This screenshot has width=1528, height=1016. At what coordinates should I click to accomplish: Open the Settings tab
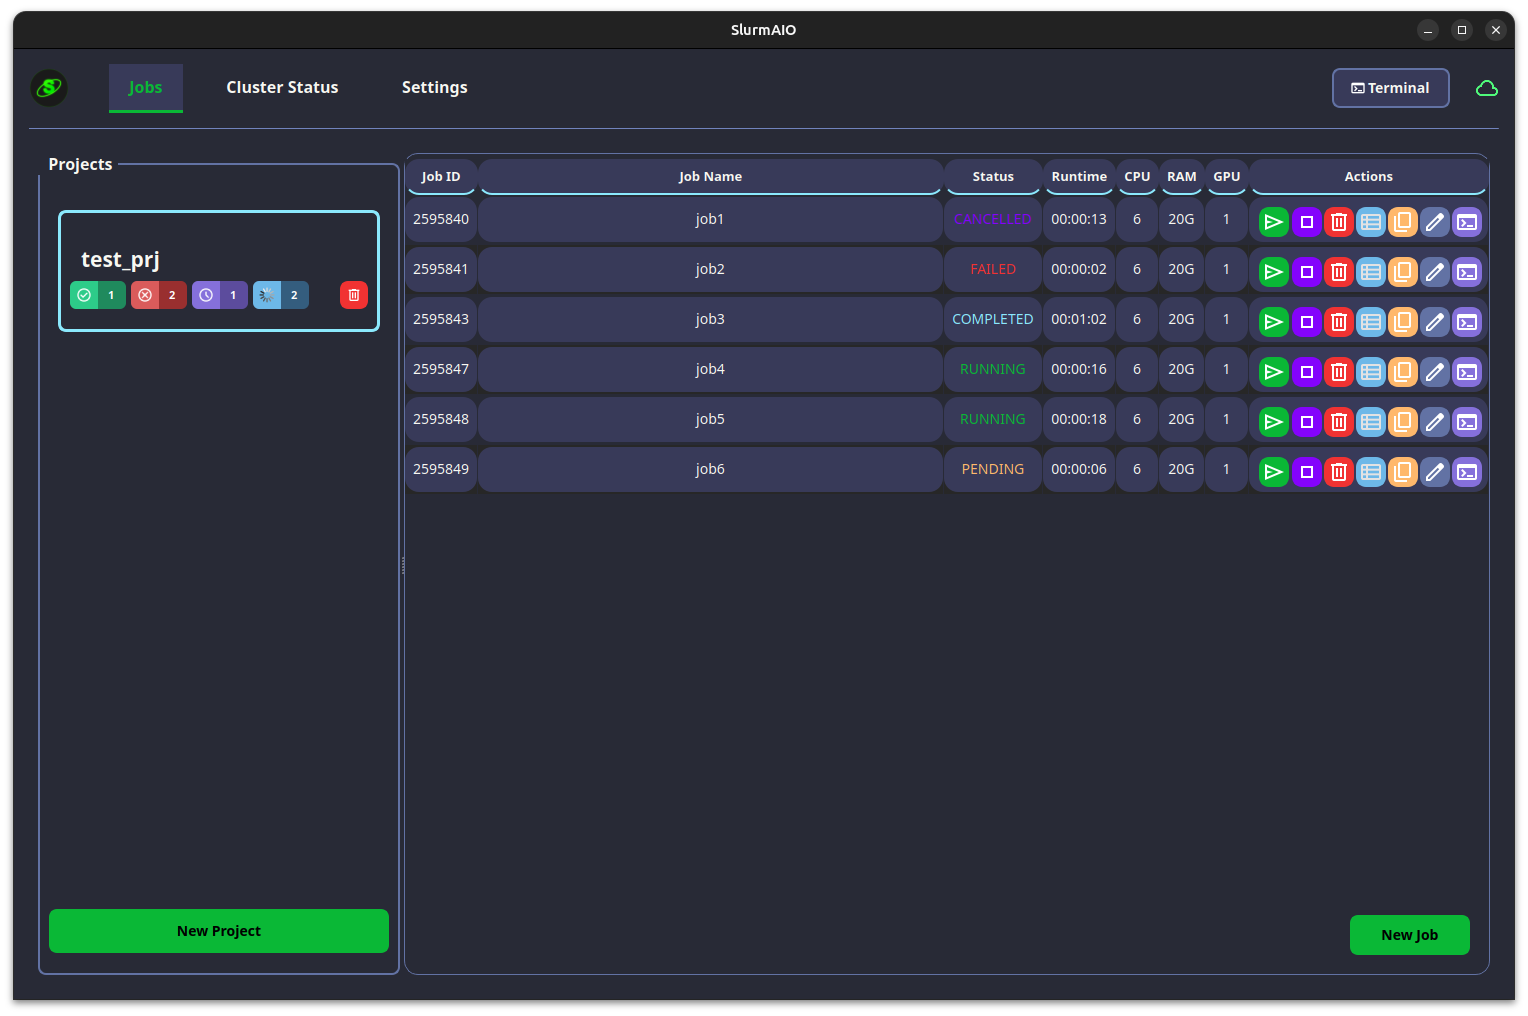434,88
